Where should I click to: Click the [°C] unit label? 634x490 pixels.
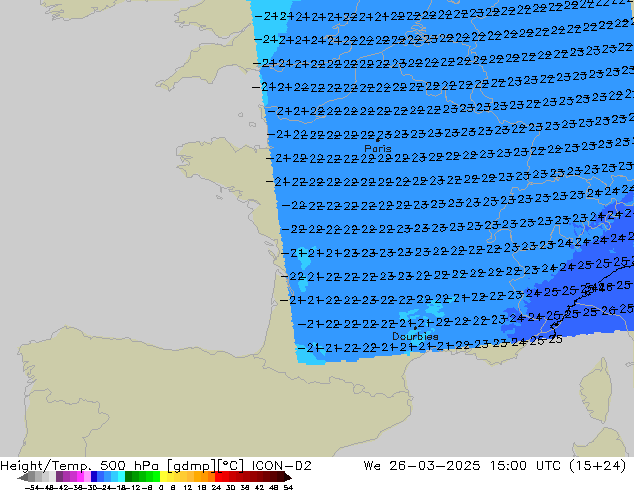(x=230, y=466)
